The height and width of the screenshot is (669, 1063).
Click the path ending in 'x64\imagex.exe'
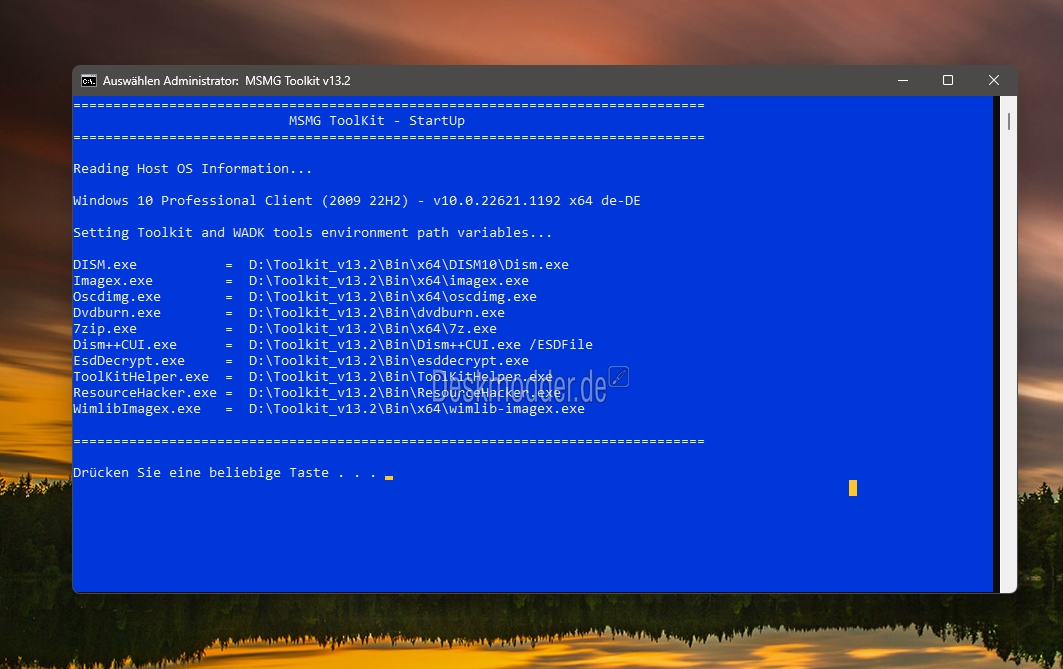[x=388, y=281]
